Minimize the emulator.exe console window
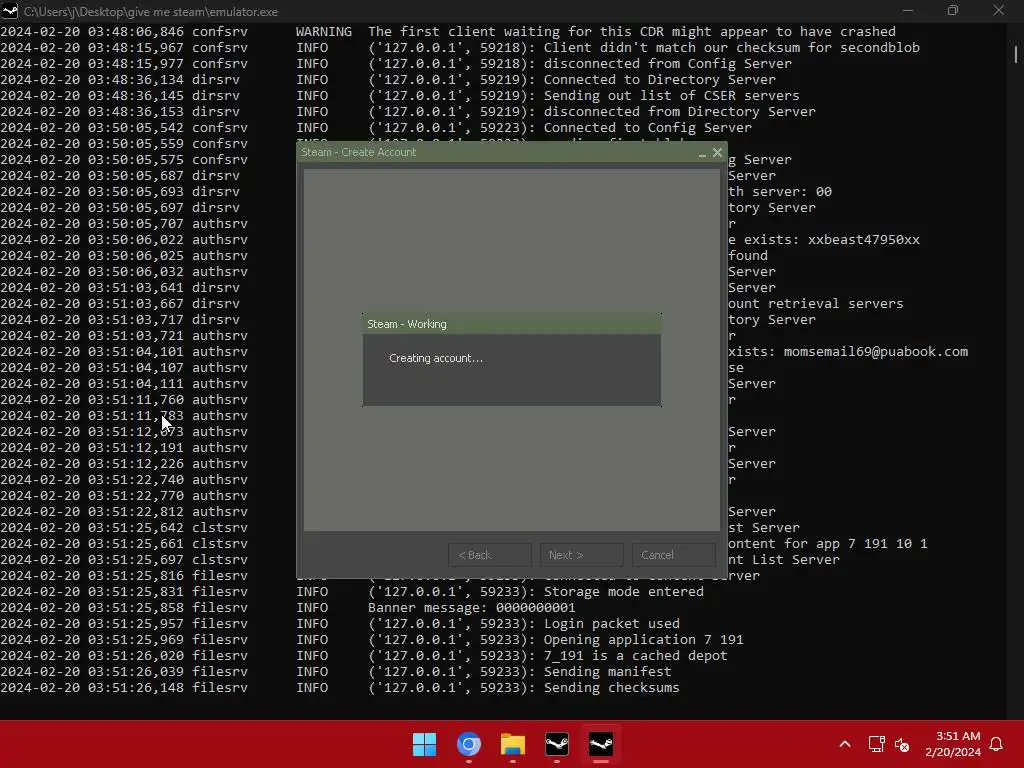1024x768 pixels. tap(908, 10)
